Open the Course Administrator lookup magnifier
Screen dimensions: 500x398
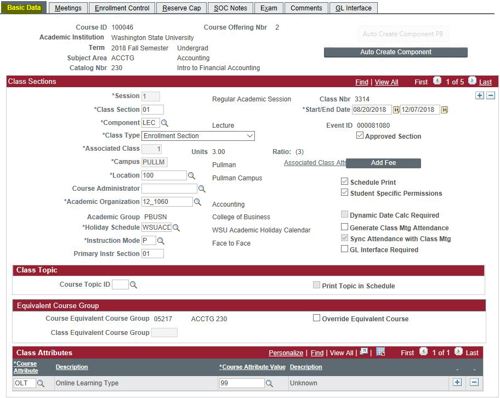tap(202, 189)
